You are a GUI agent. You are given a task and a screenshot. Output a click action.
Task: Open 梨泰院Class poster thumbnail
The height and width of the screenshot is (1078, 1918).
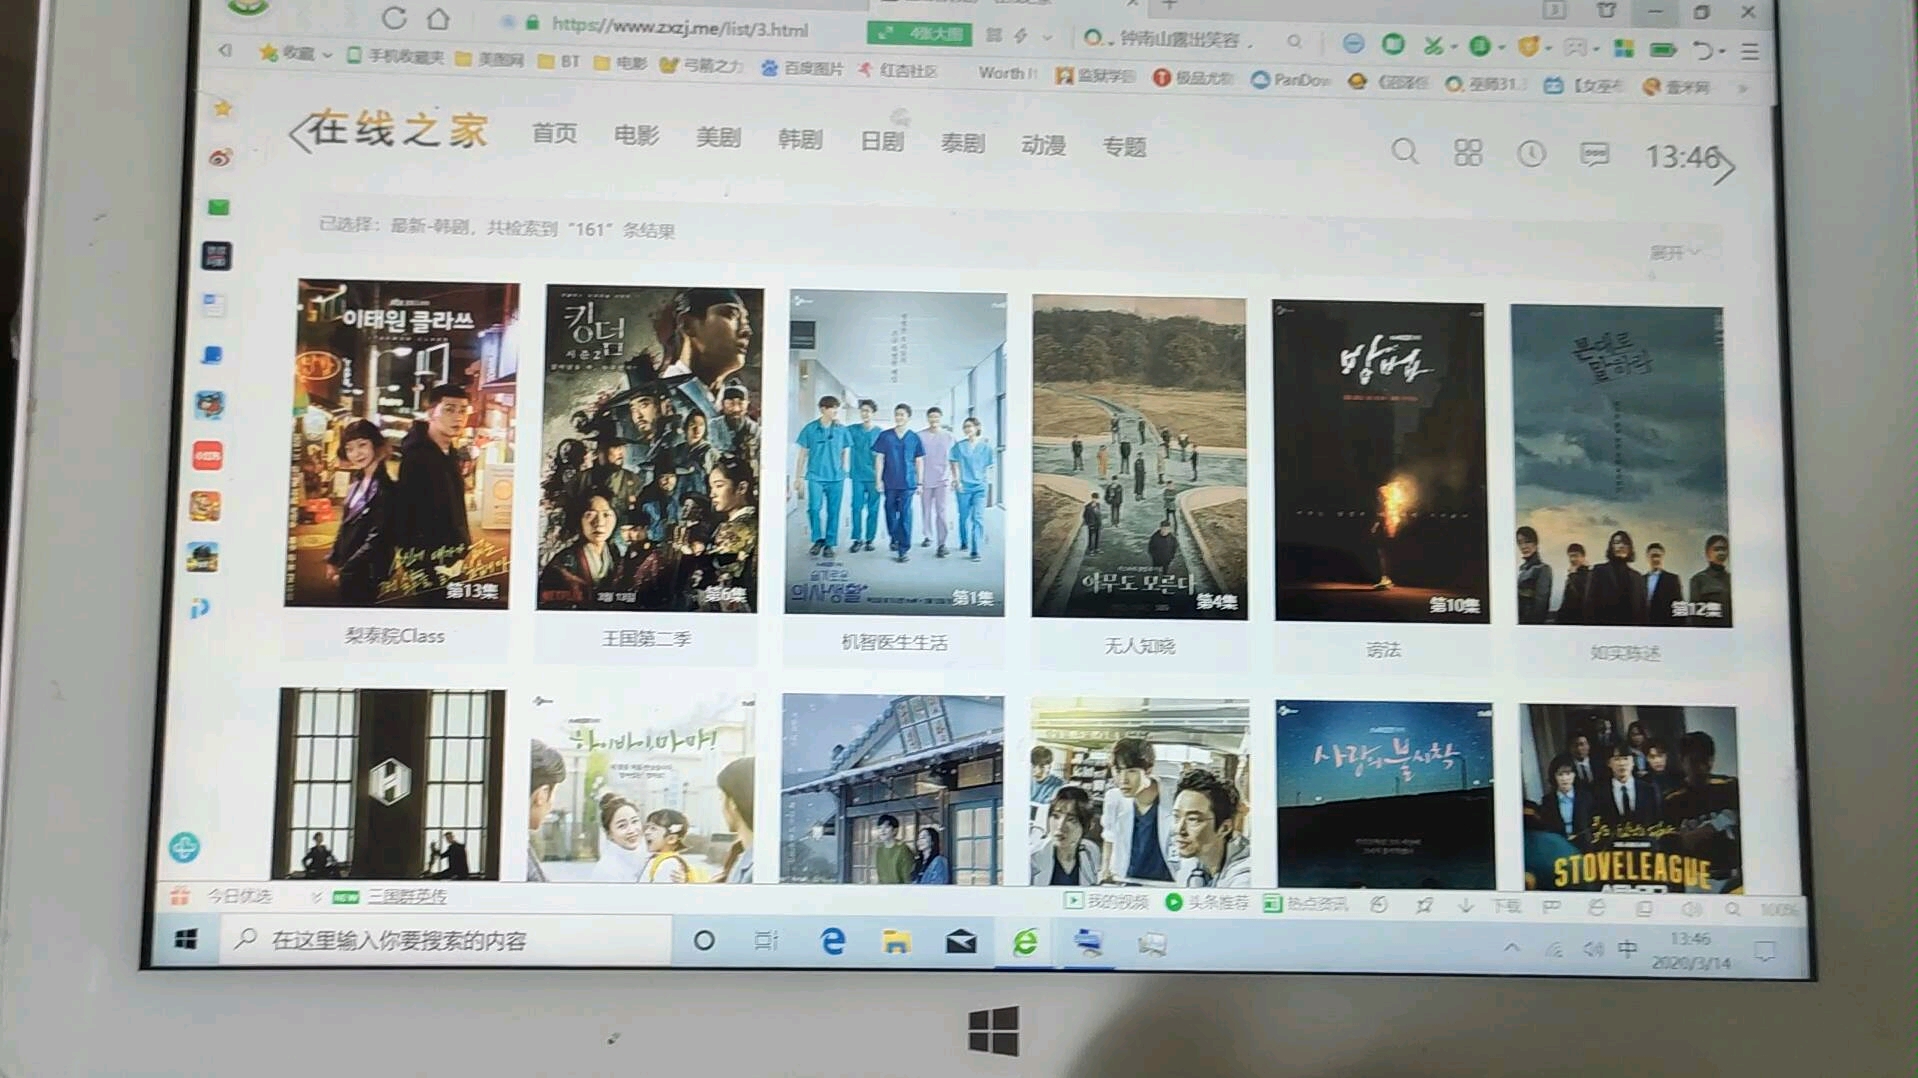(401, 444)
